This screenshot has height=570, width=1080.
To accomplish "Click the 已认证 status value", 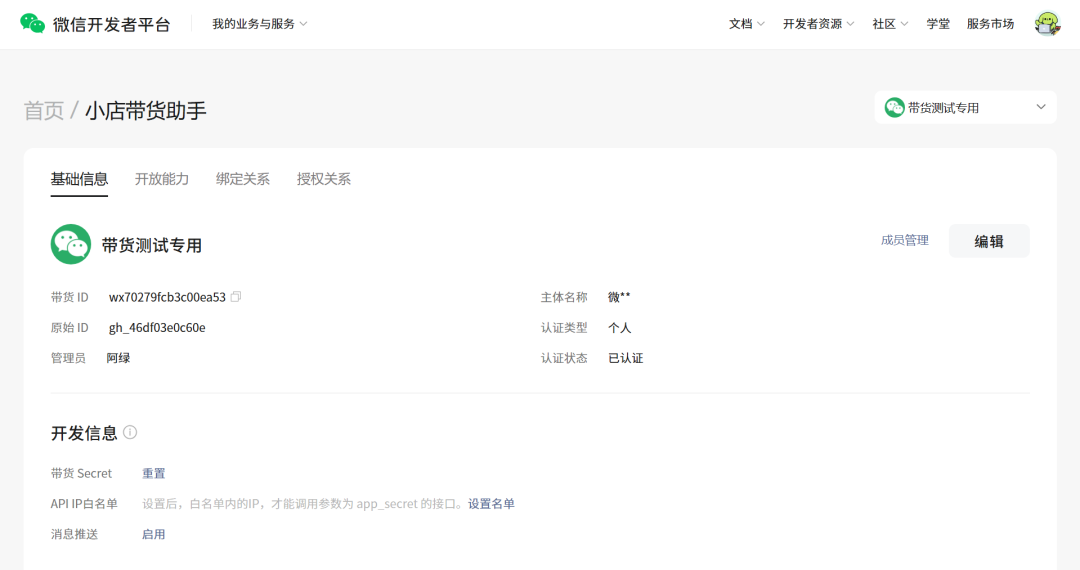I will tap(625, 358).
